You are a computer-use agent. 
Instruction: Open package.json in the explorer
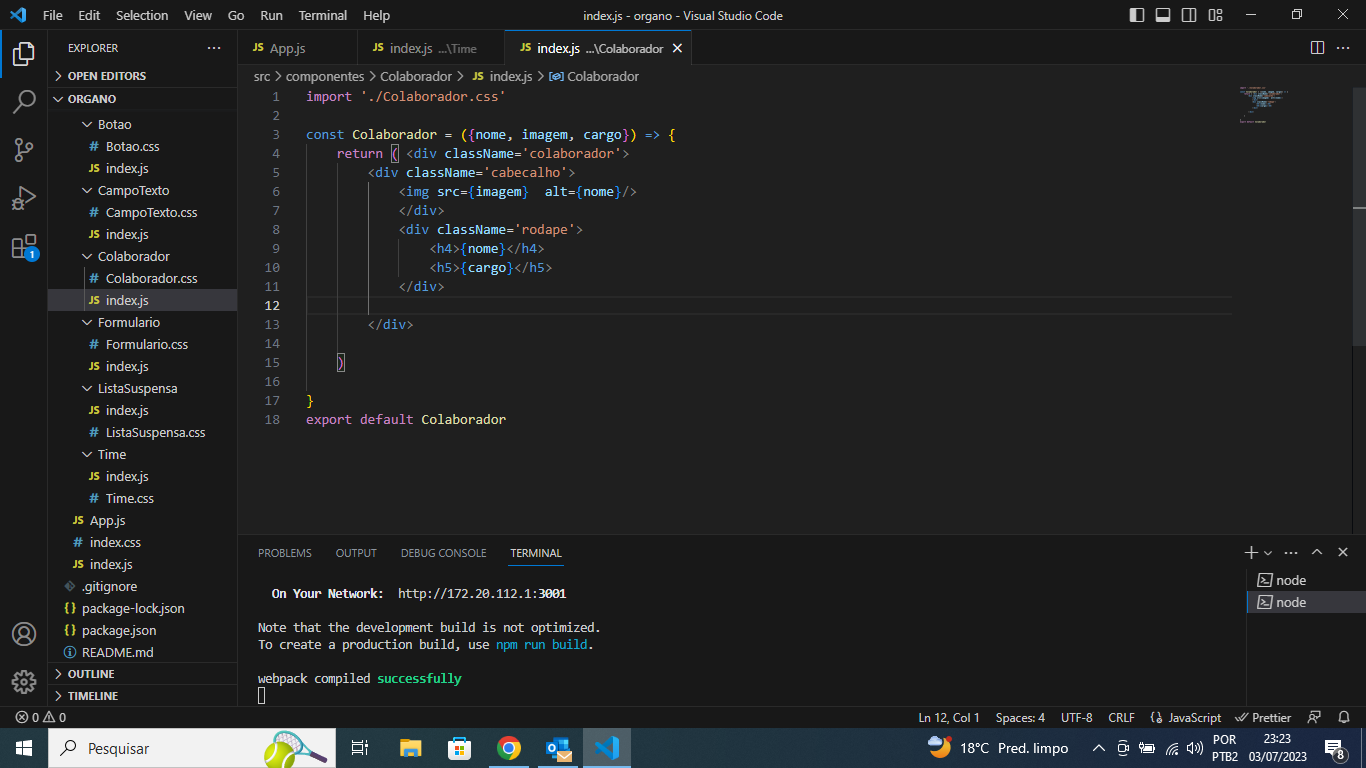coord(142,630)
